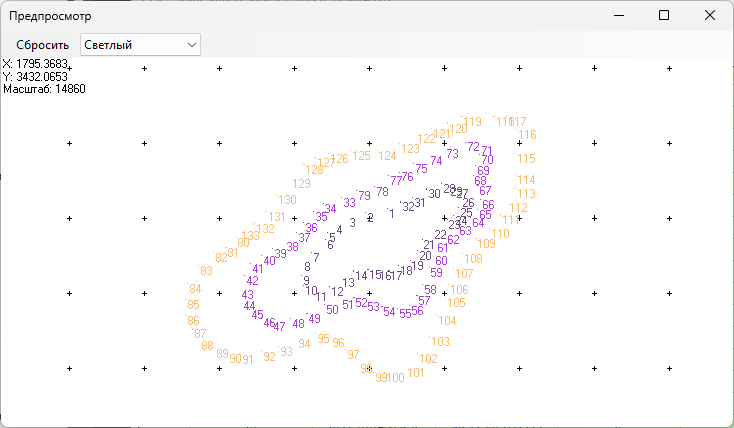Select point 129 on the canvas
734x428 pixels.
click(x=301, y=184)
